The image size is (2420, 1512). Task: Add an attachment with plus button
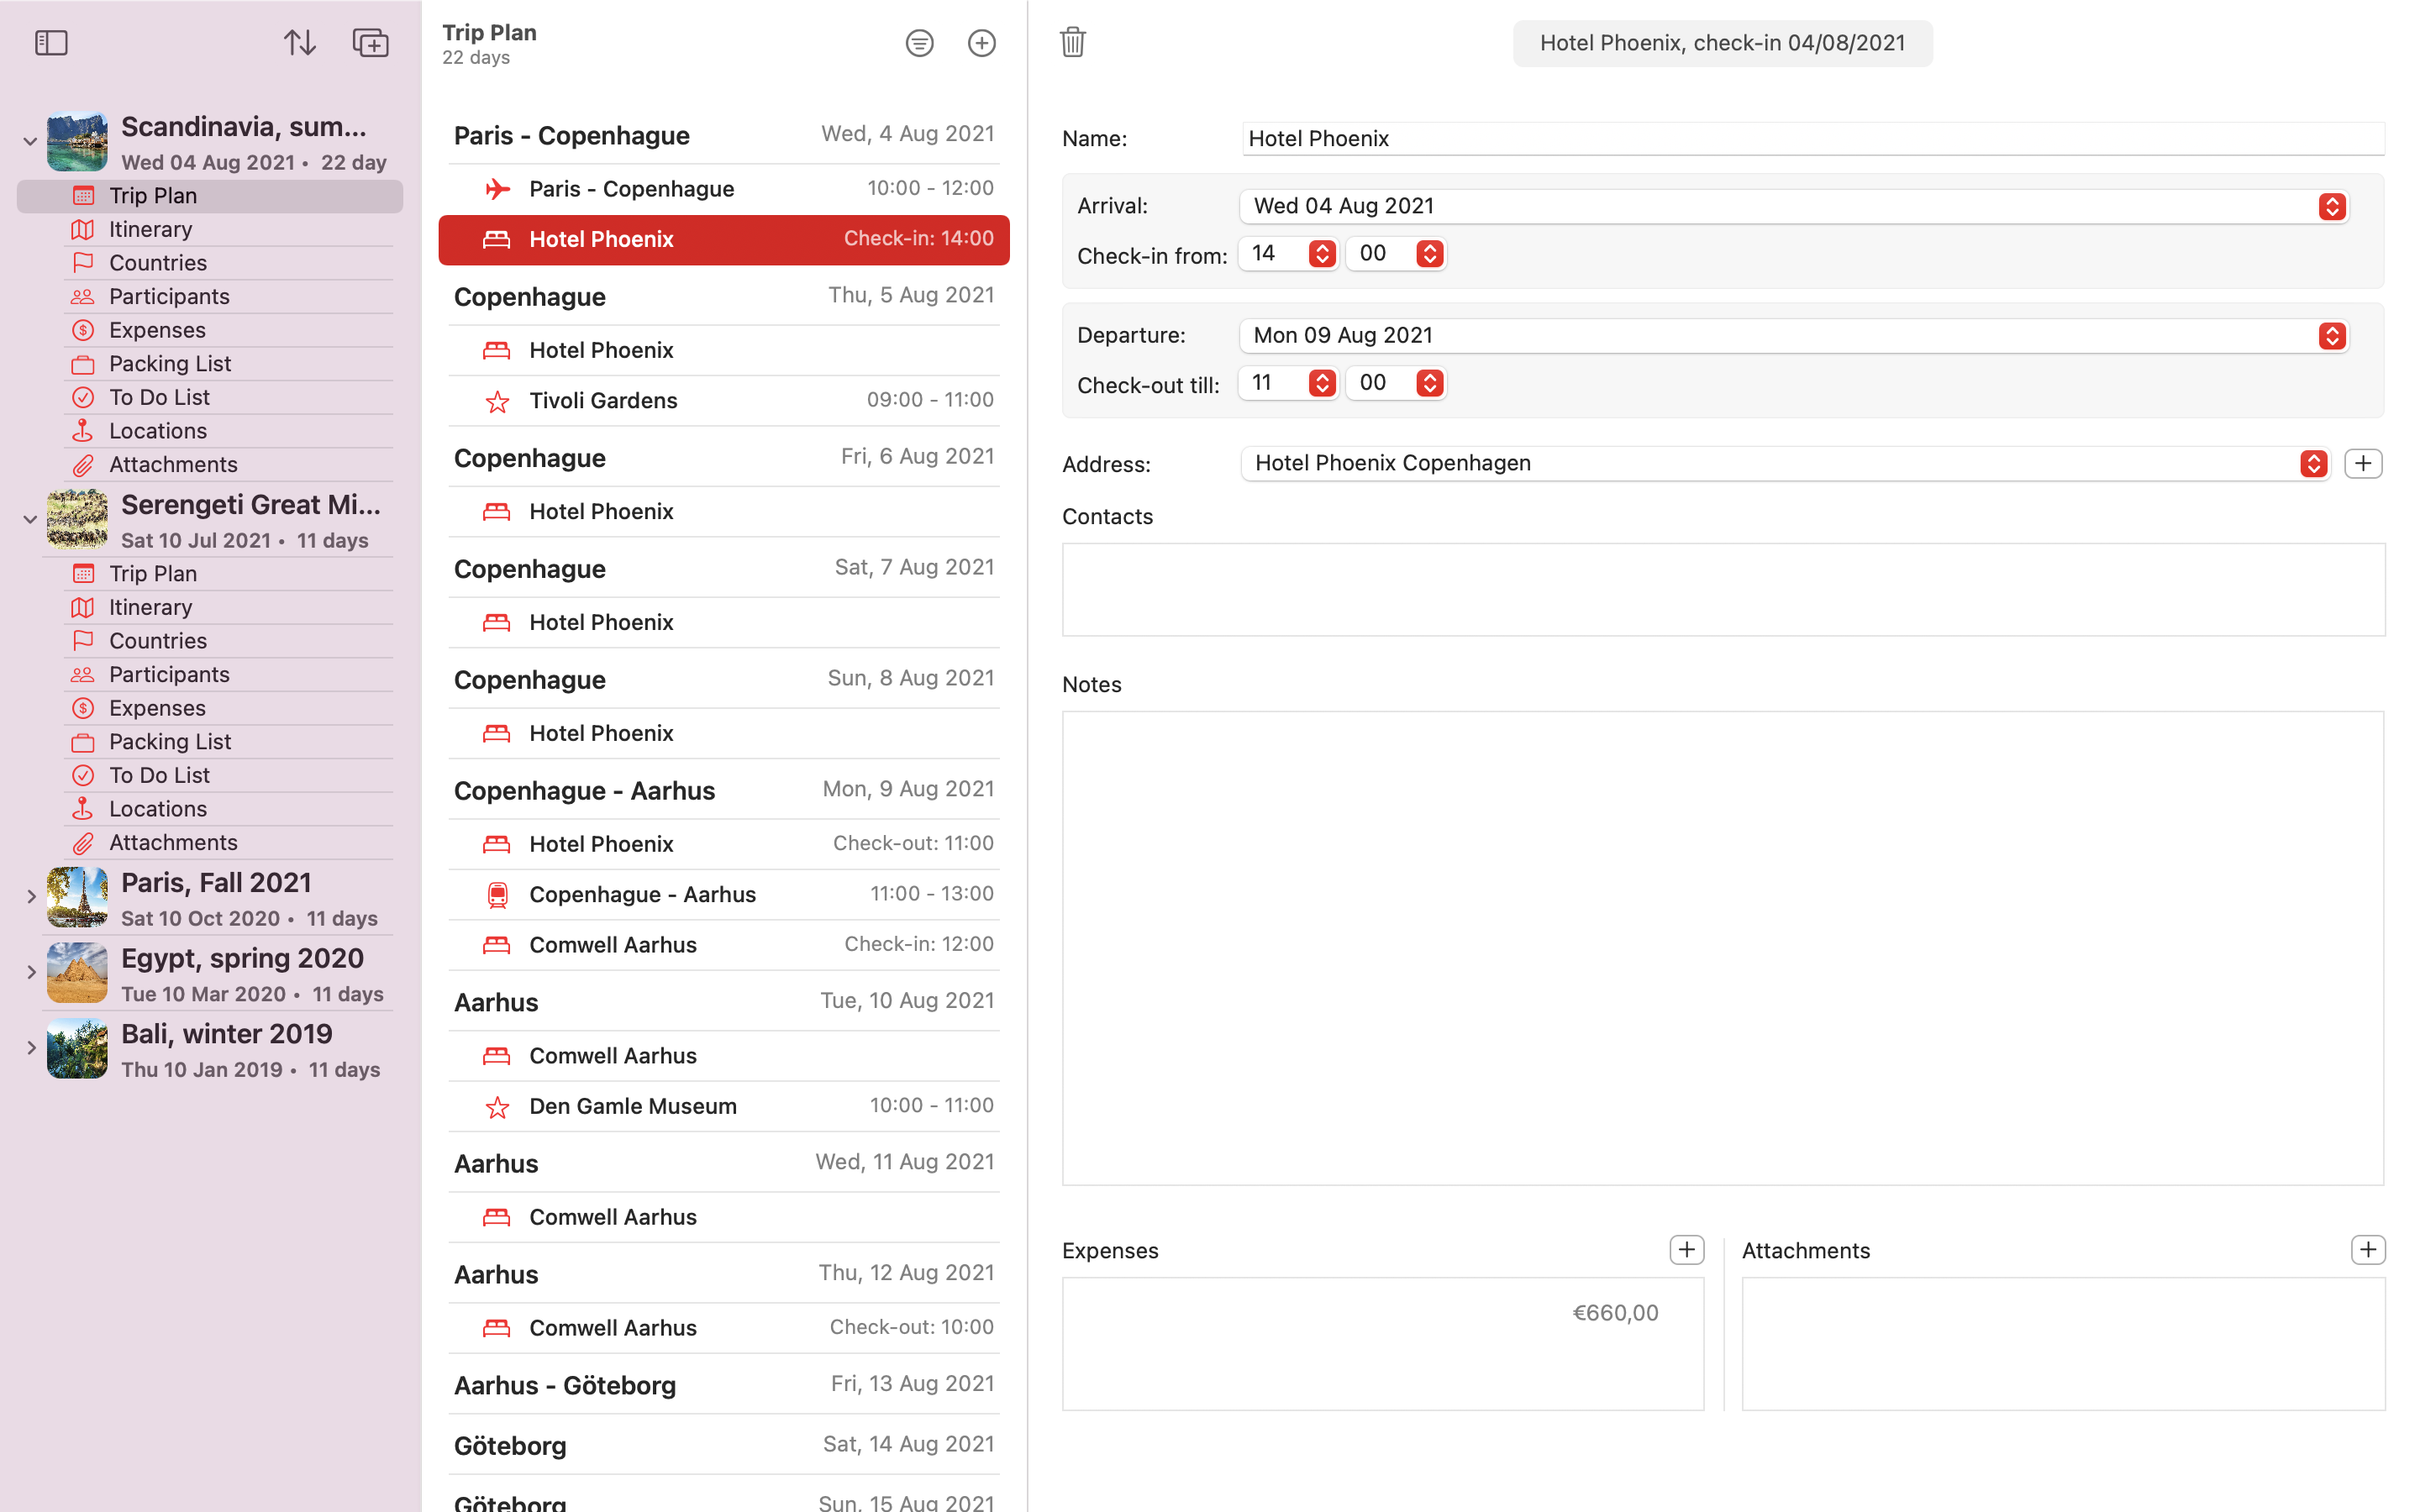pos(2368,1250)
